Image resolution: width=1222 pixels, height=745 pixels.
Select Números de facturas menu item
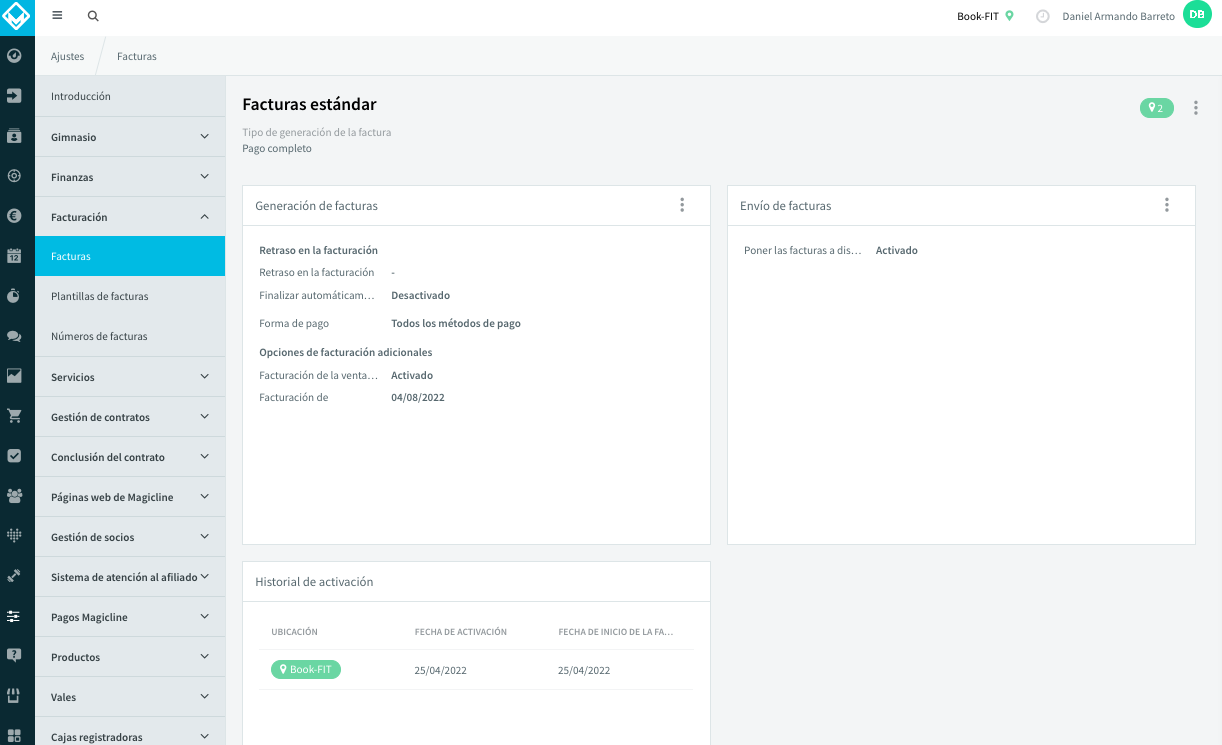click(130, 336)
